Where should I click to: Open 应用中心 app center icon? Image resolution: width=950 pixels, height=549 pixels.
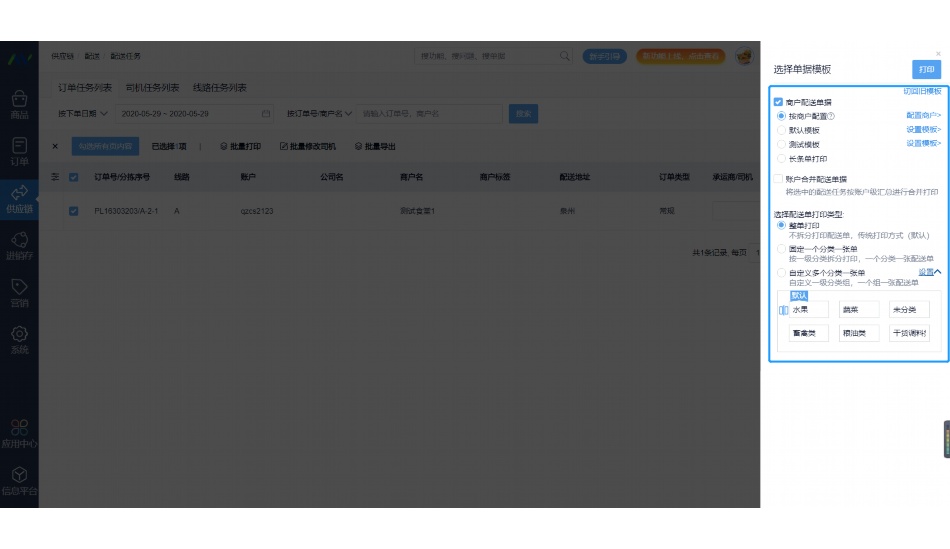coord(19,427)
